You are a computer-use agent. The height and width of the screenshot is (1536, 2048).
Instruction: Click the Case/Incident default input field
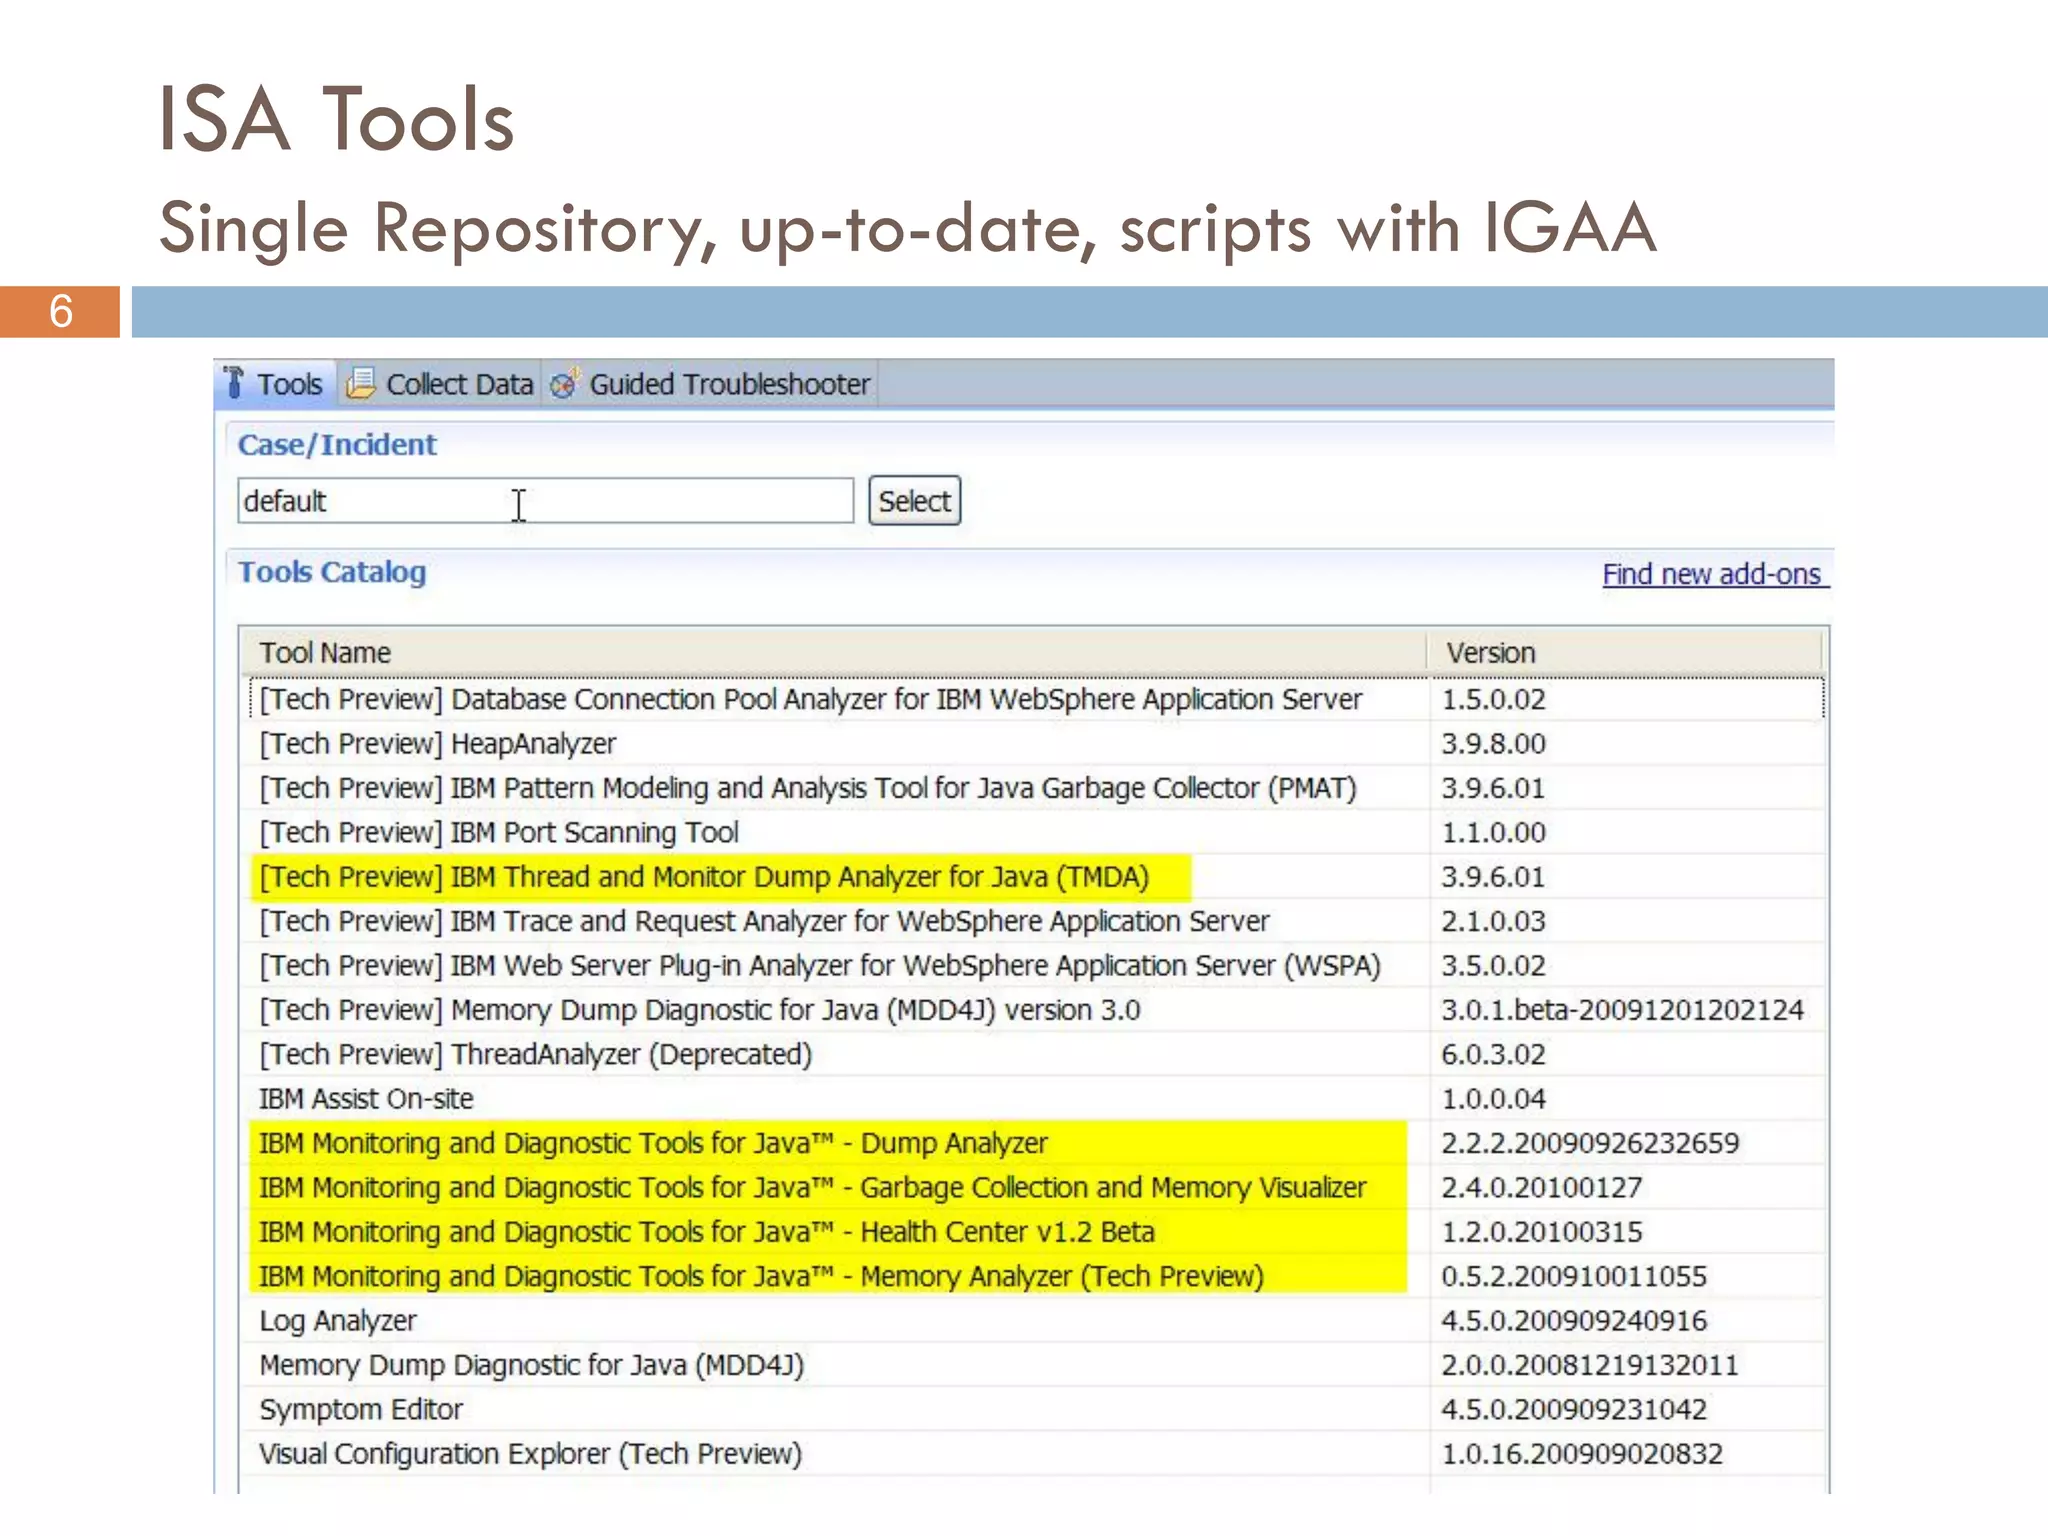(x=545, y=500)
